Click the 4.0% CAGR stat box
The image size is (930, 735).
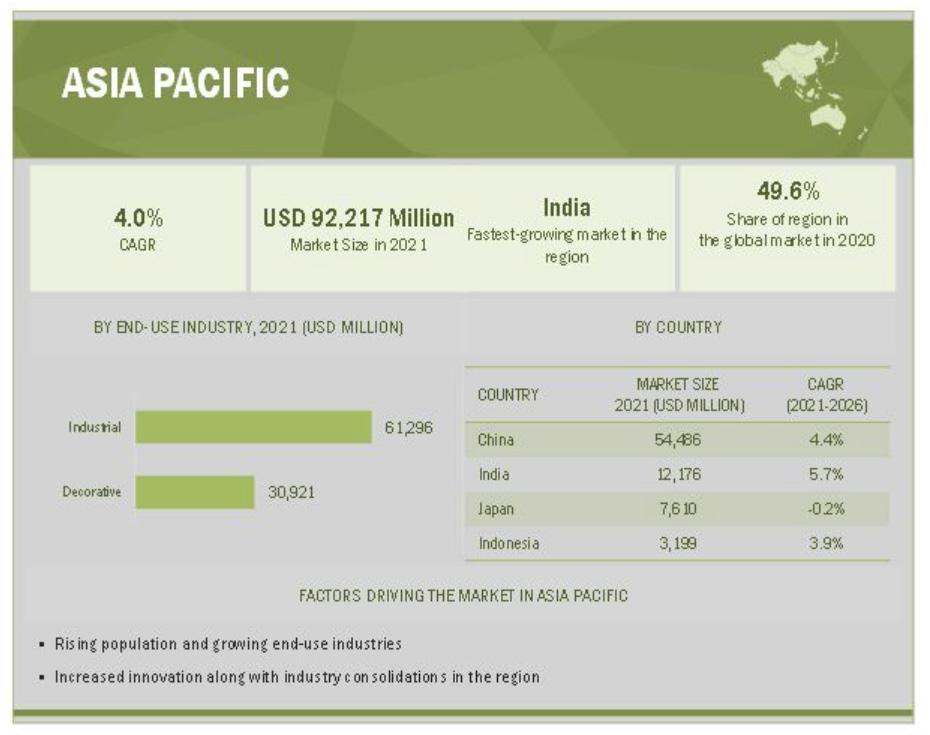[138, 228]
